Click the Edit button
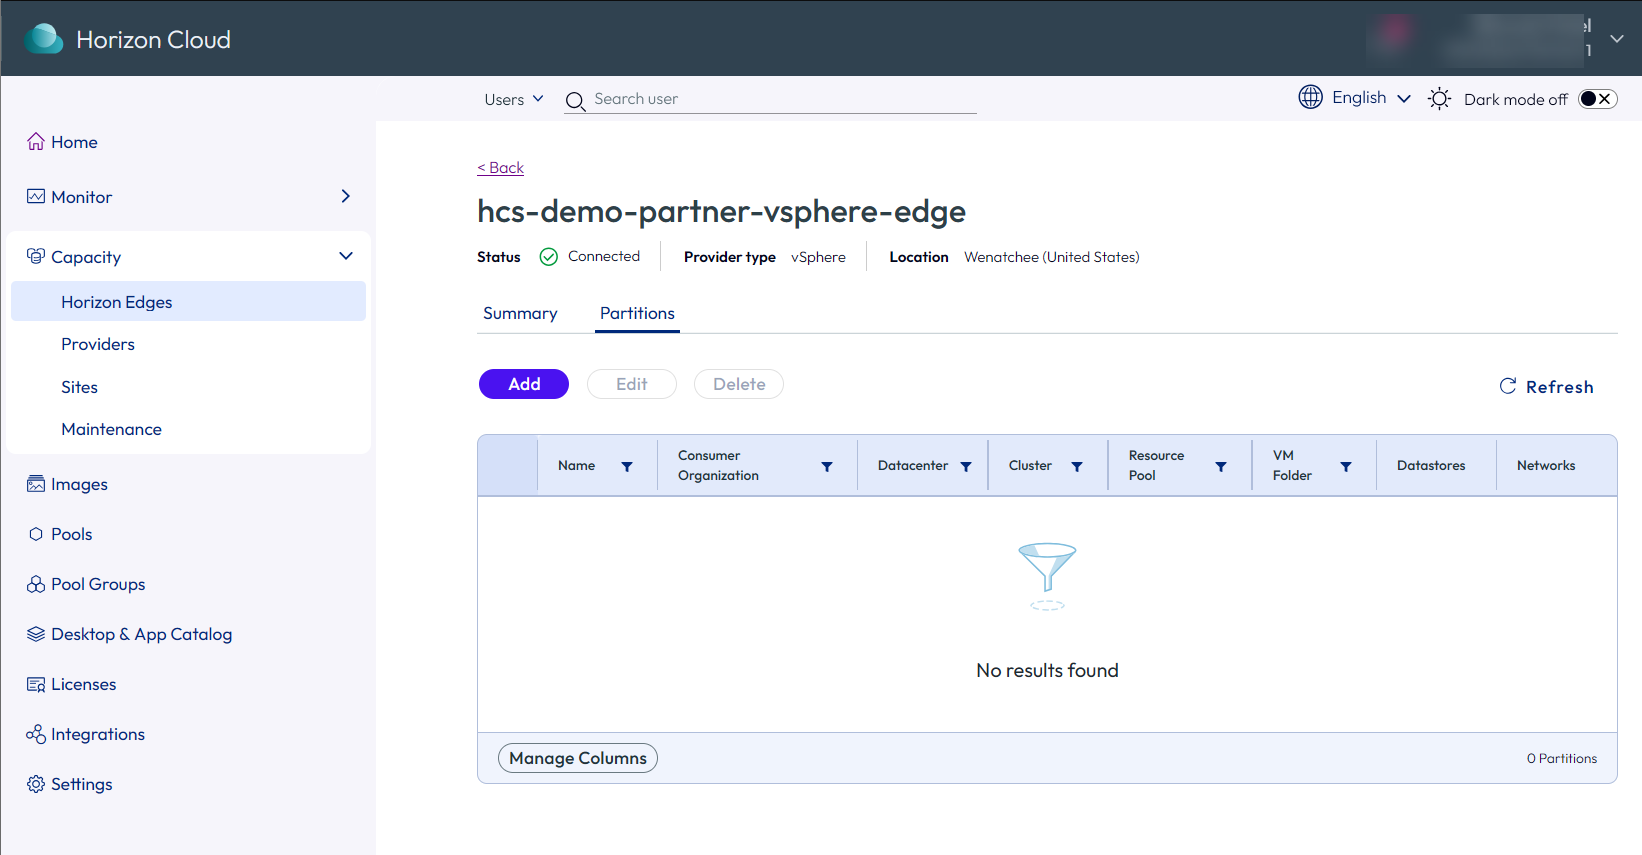 pos(632,384)
